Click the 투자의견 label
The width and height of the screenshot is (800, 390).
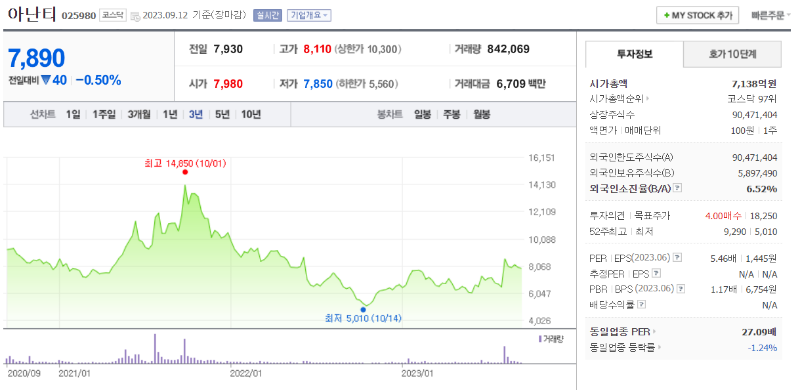(607, 216)
